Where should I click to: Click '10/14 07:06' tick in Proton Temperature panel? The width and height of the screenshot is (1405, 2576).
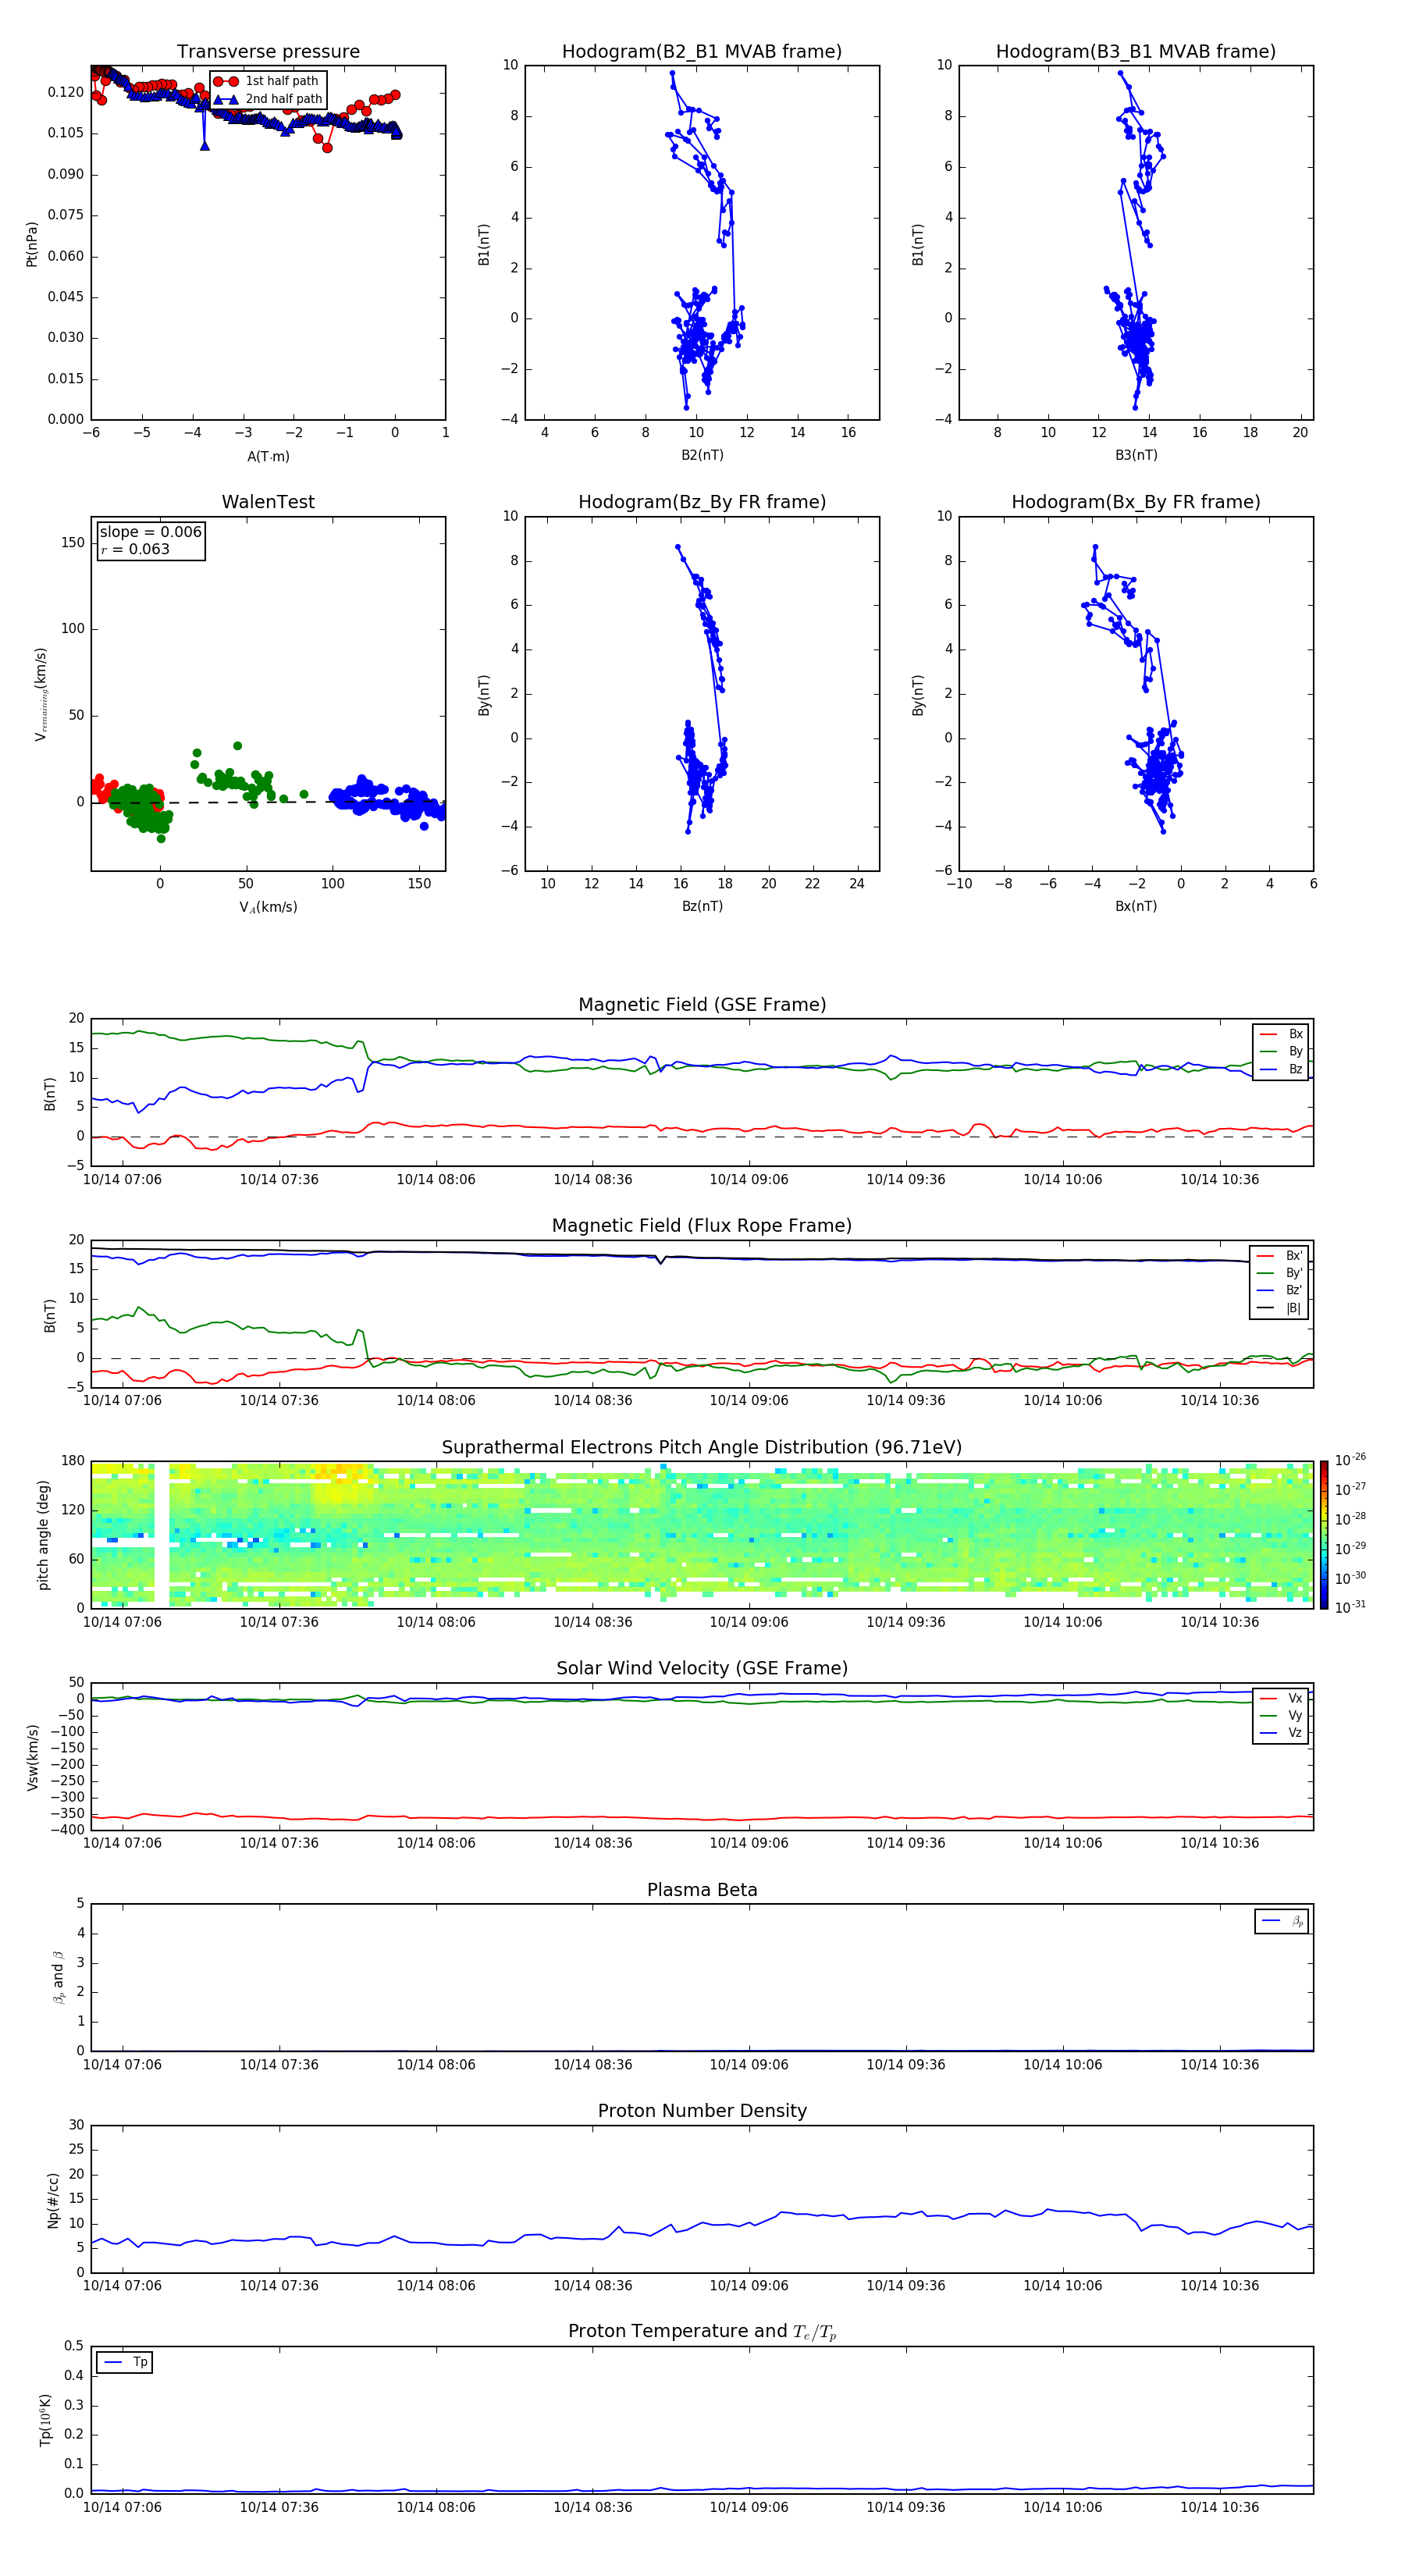click(x=122, y=2507)
